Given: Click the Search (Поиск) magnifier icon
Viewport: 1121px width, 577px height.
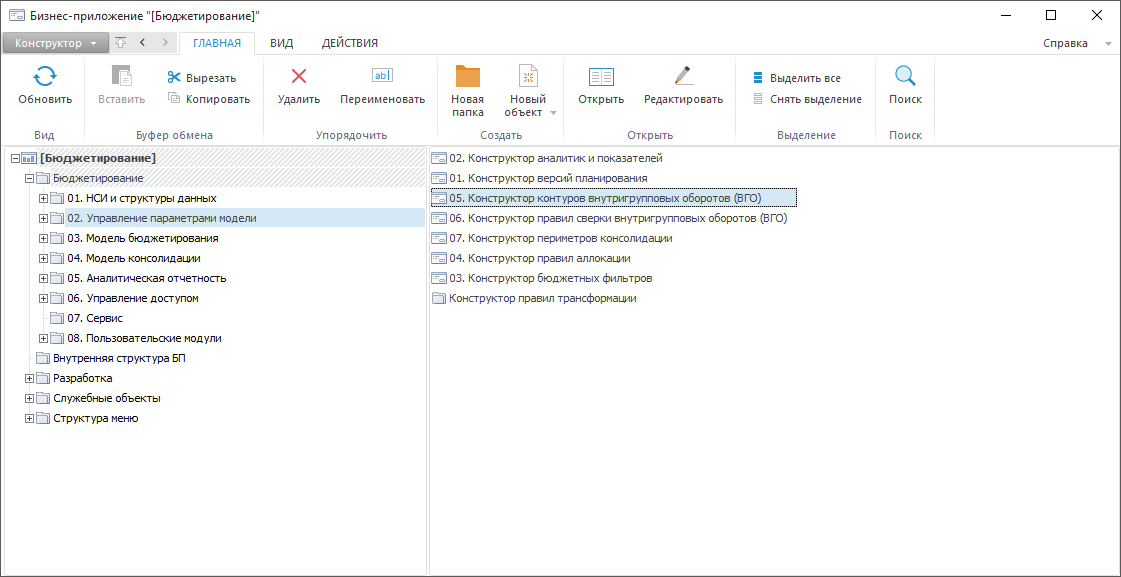Looking at the screenshot, I should 905,77.
